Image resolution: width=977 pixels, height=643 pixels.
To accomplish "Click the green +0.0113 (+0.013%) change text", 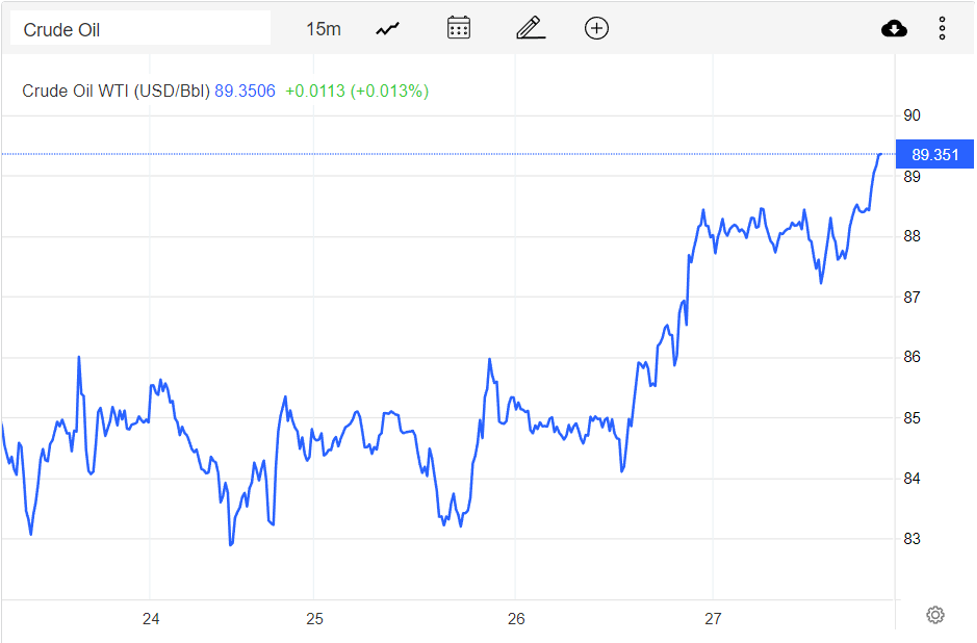I will (357, 91).
